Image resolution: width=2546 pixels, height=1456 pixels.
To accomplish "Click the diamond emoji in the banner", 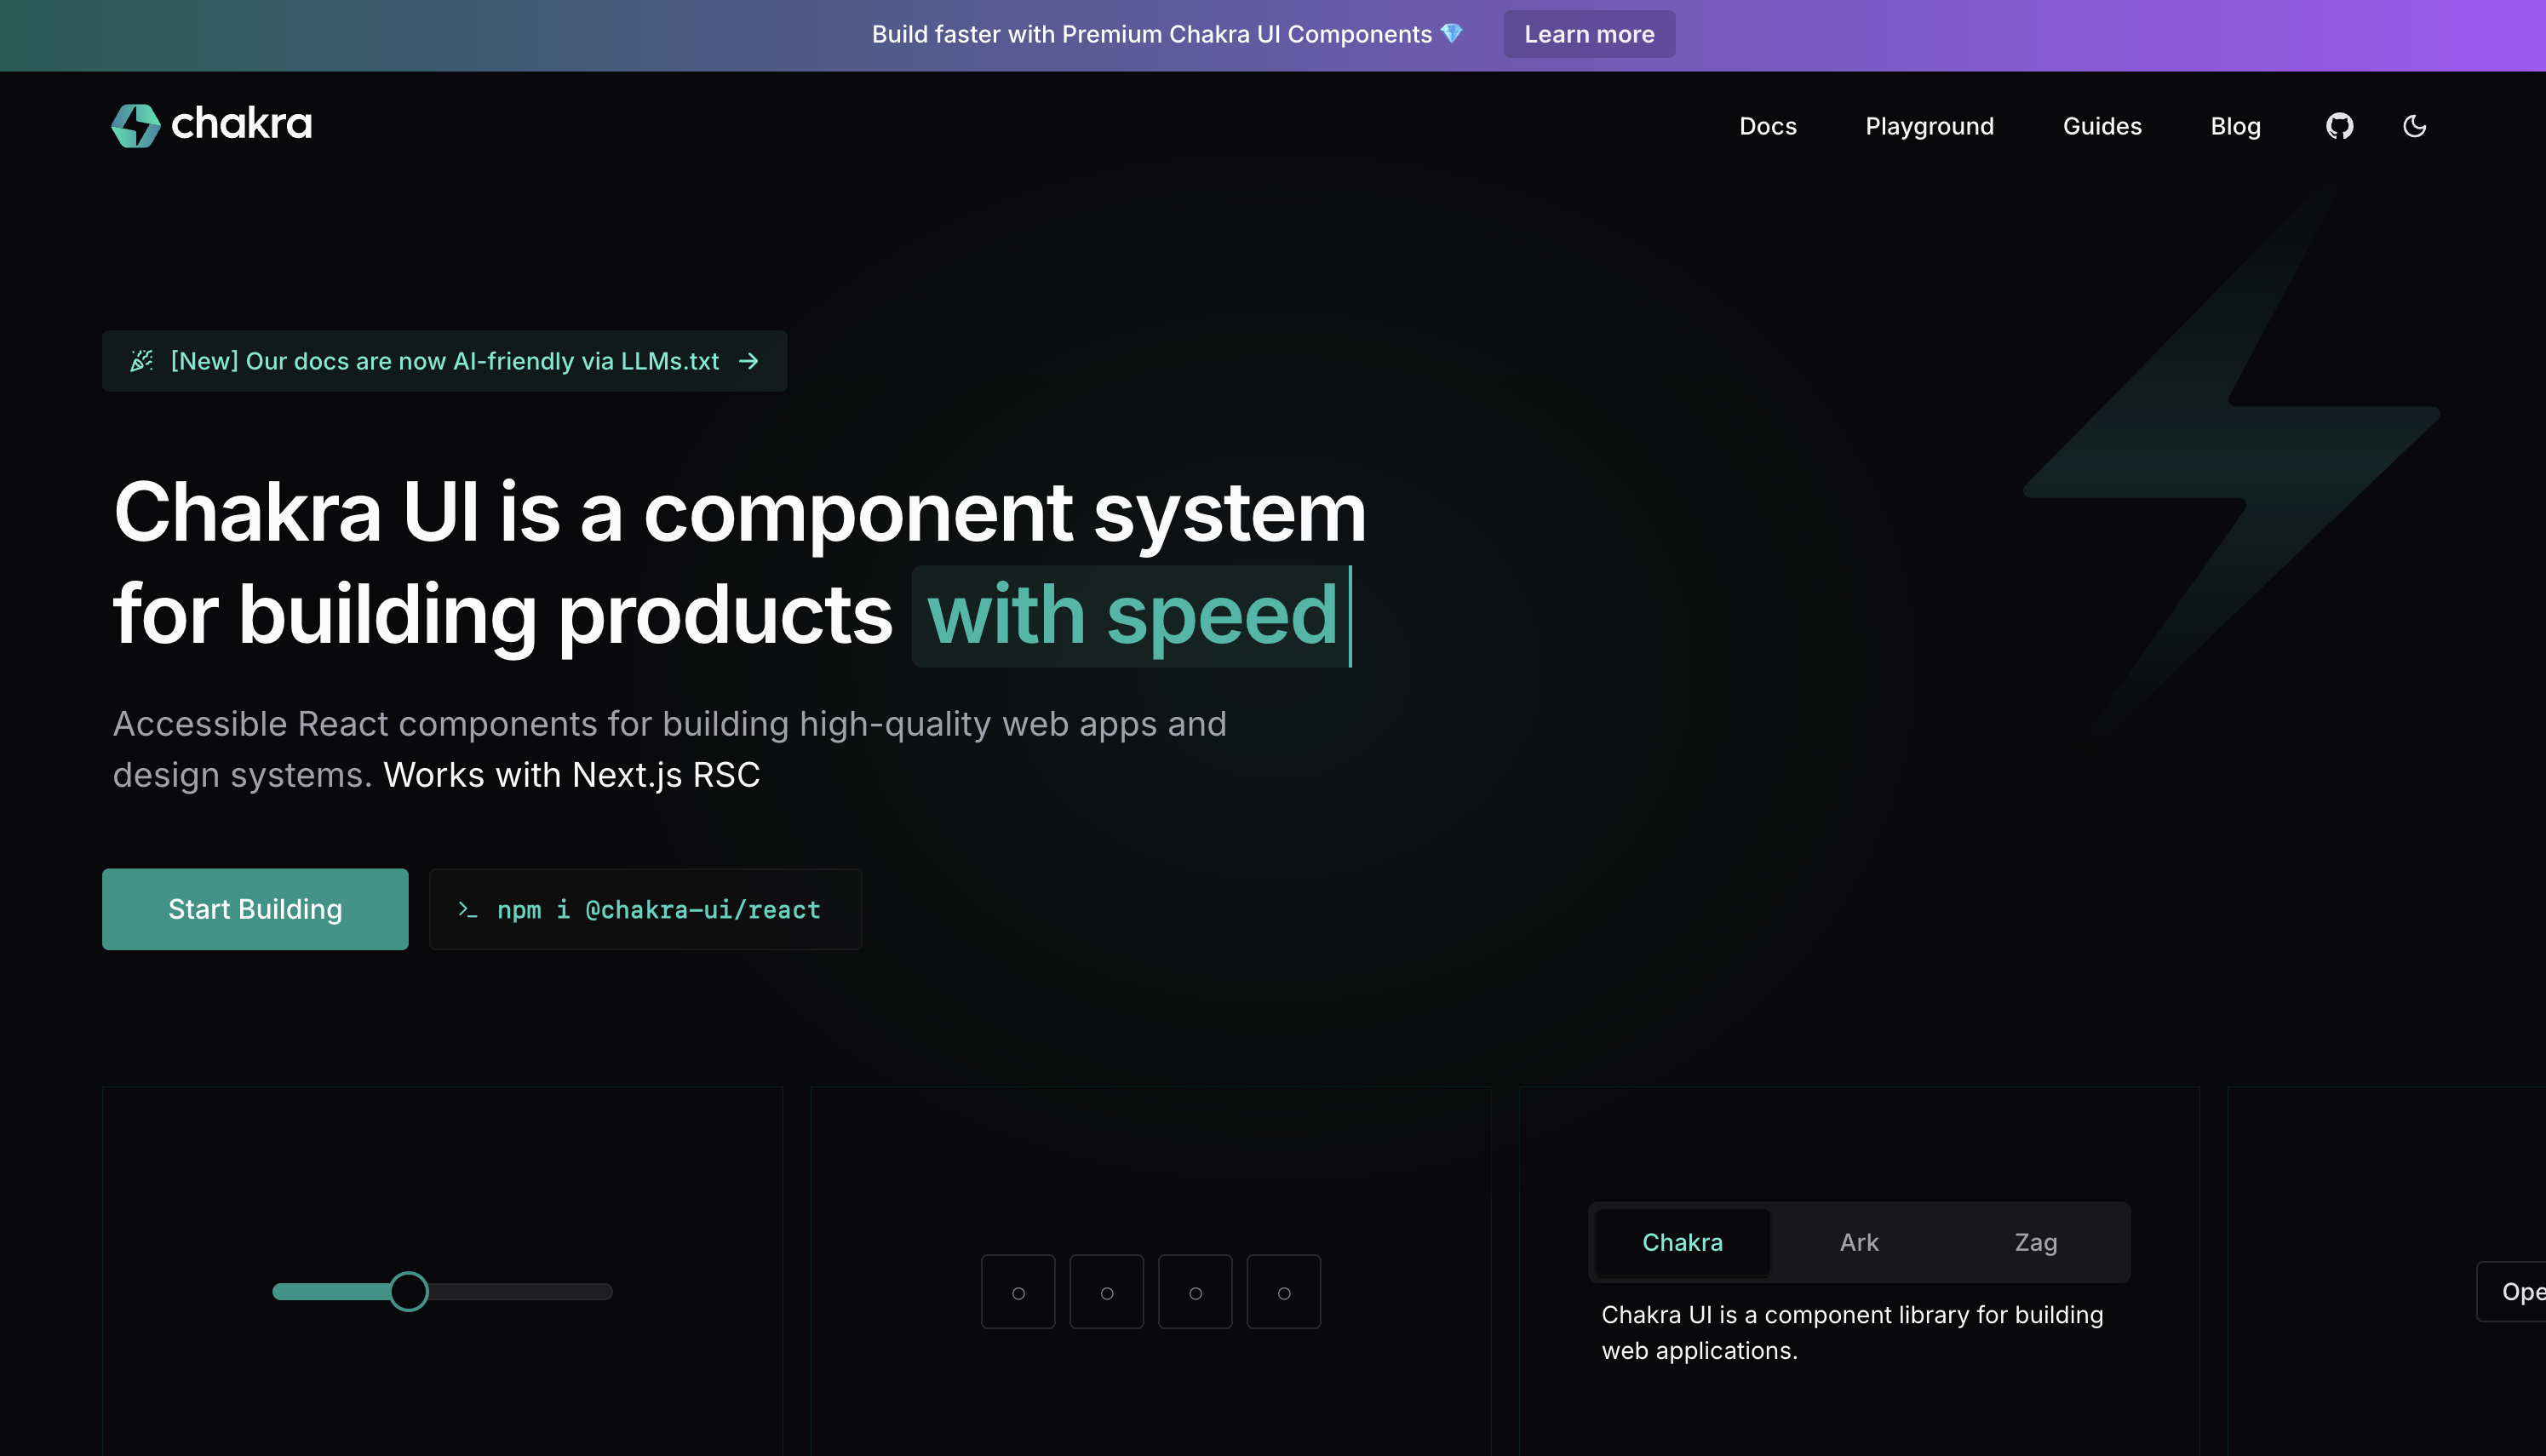I will [x=1452, y=34].
